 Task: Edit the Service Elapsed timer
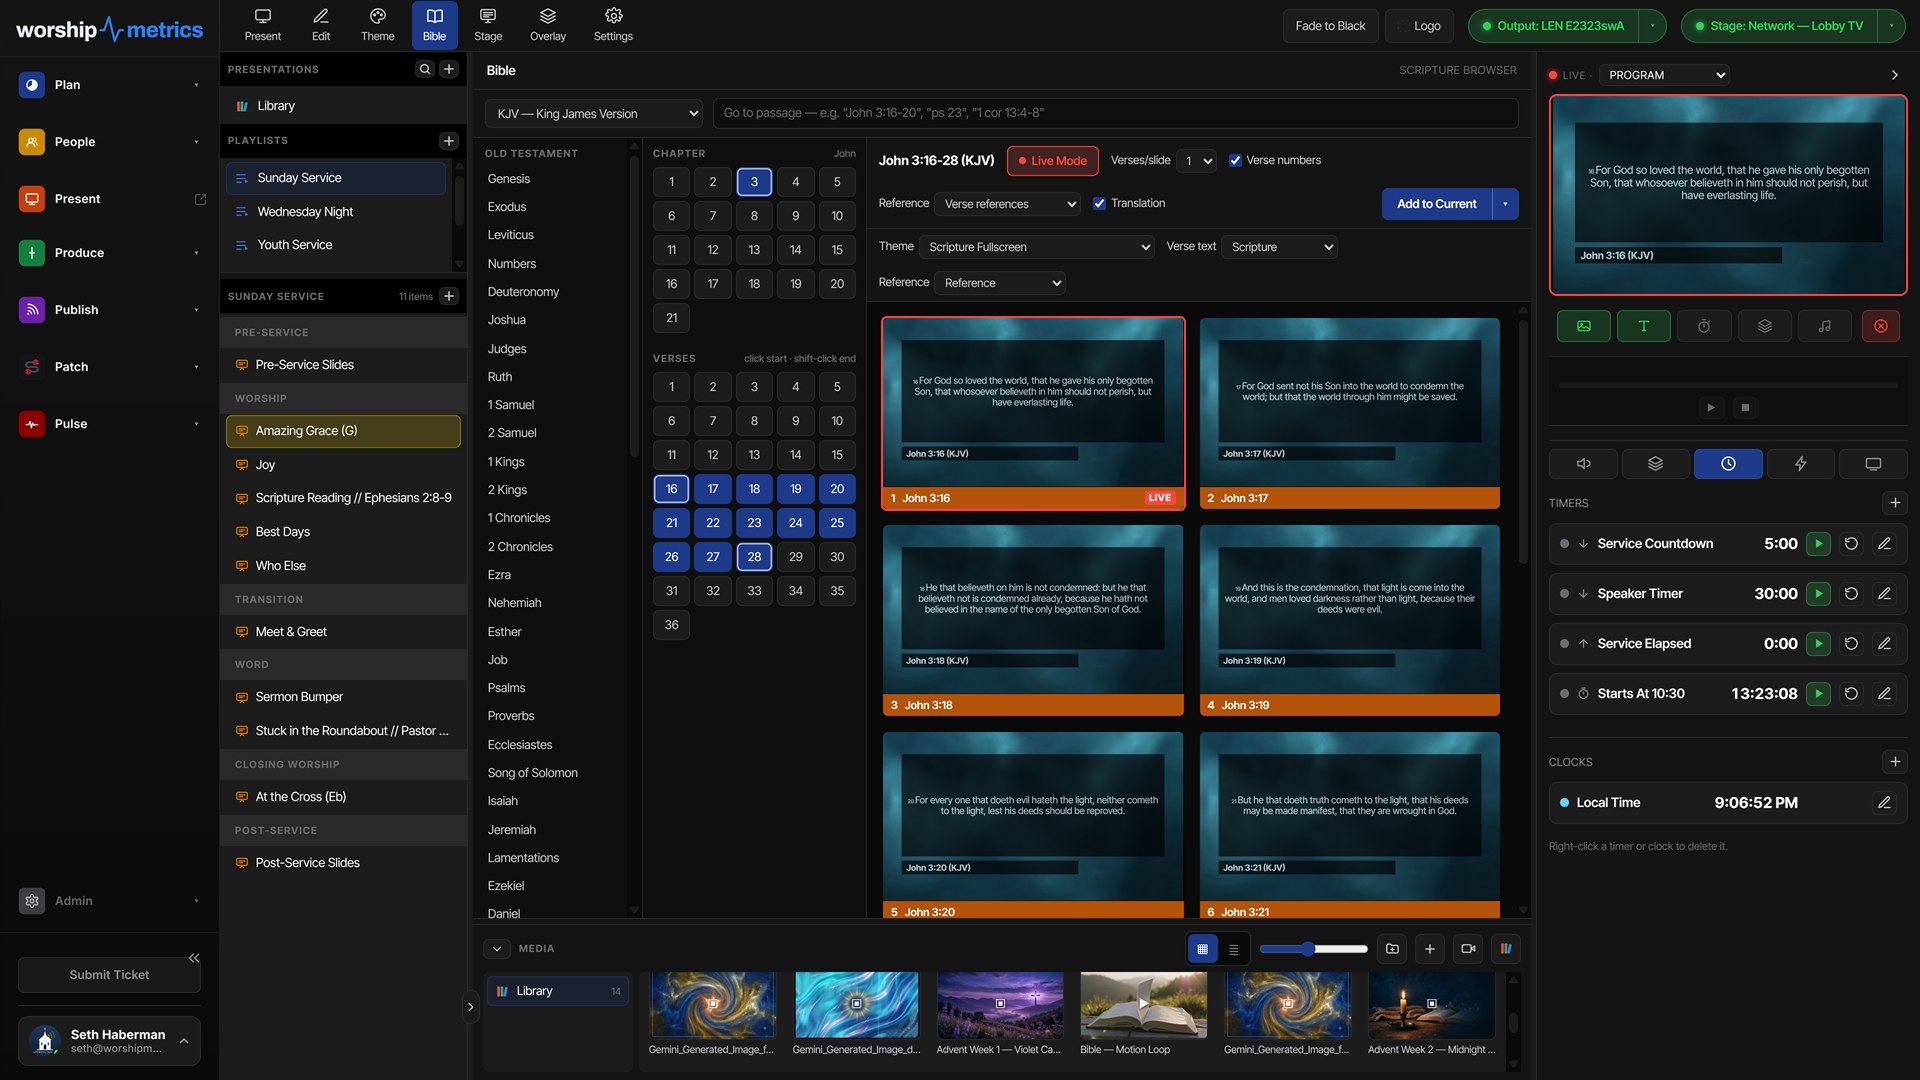click(x=1884, y=644)
